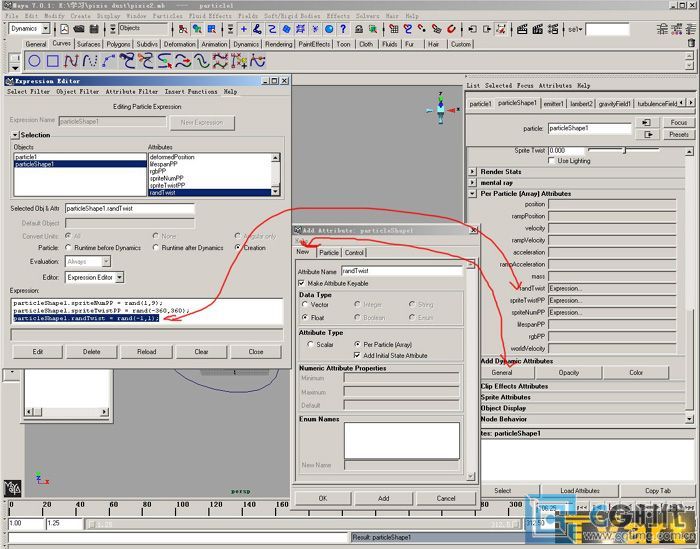Click the Opacity button
This screenshot has height=549, width=700.
point(569,373)
